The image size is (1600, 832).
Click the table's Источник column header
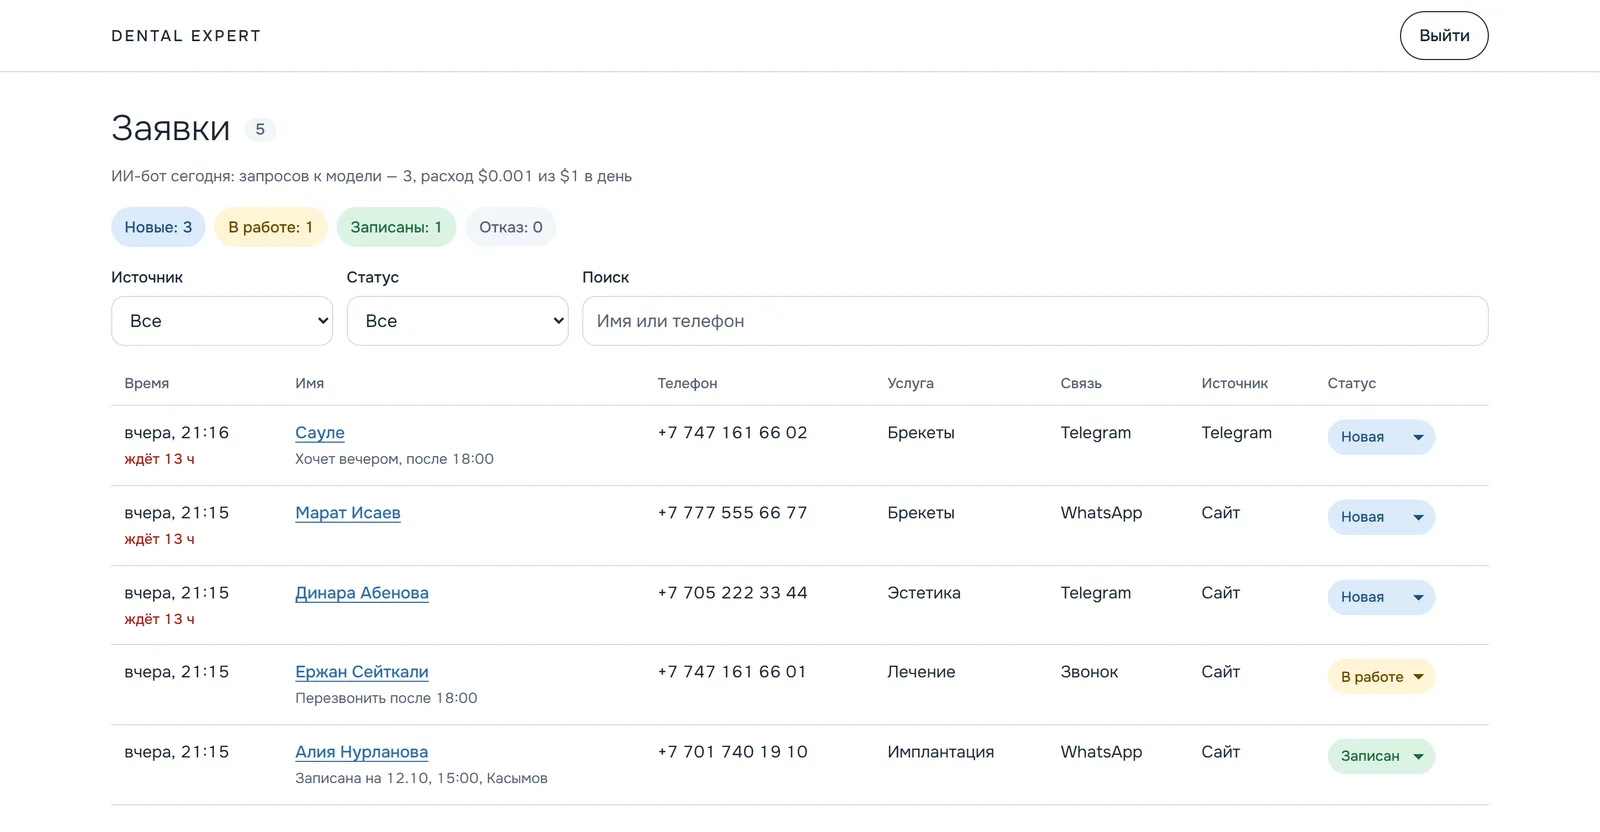click(1235, 383)
